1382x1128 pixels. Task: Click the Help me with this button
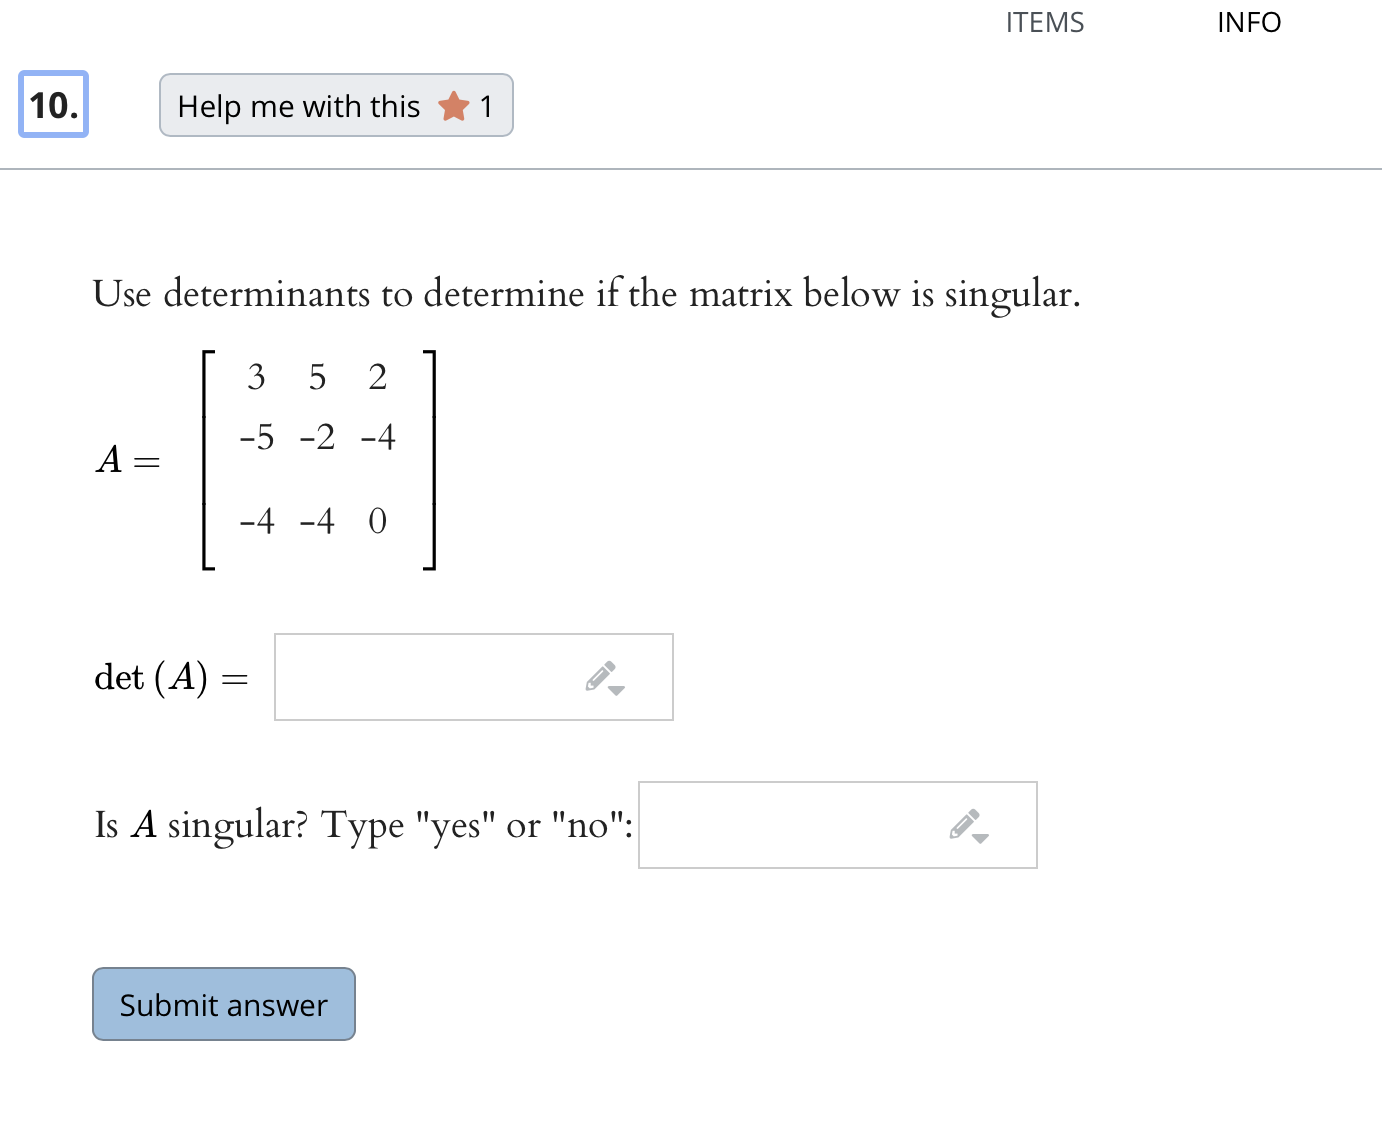(336, 105)
